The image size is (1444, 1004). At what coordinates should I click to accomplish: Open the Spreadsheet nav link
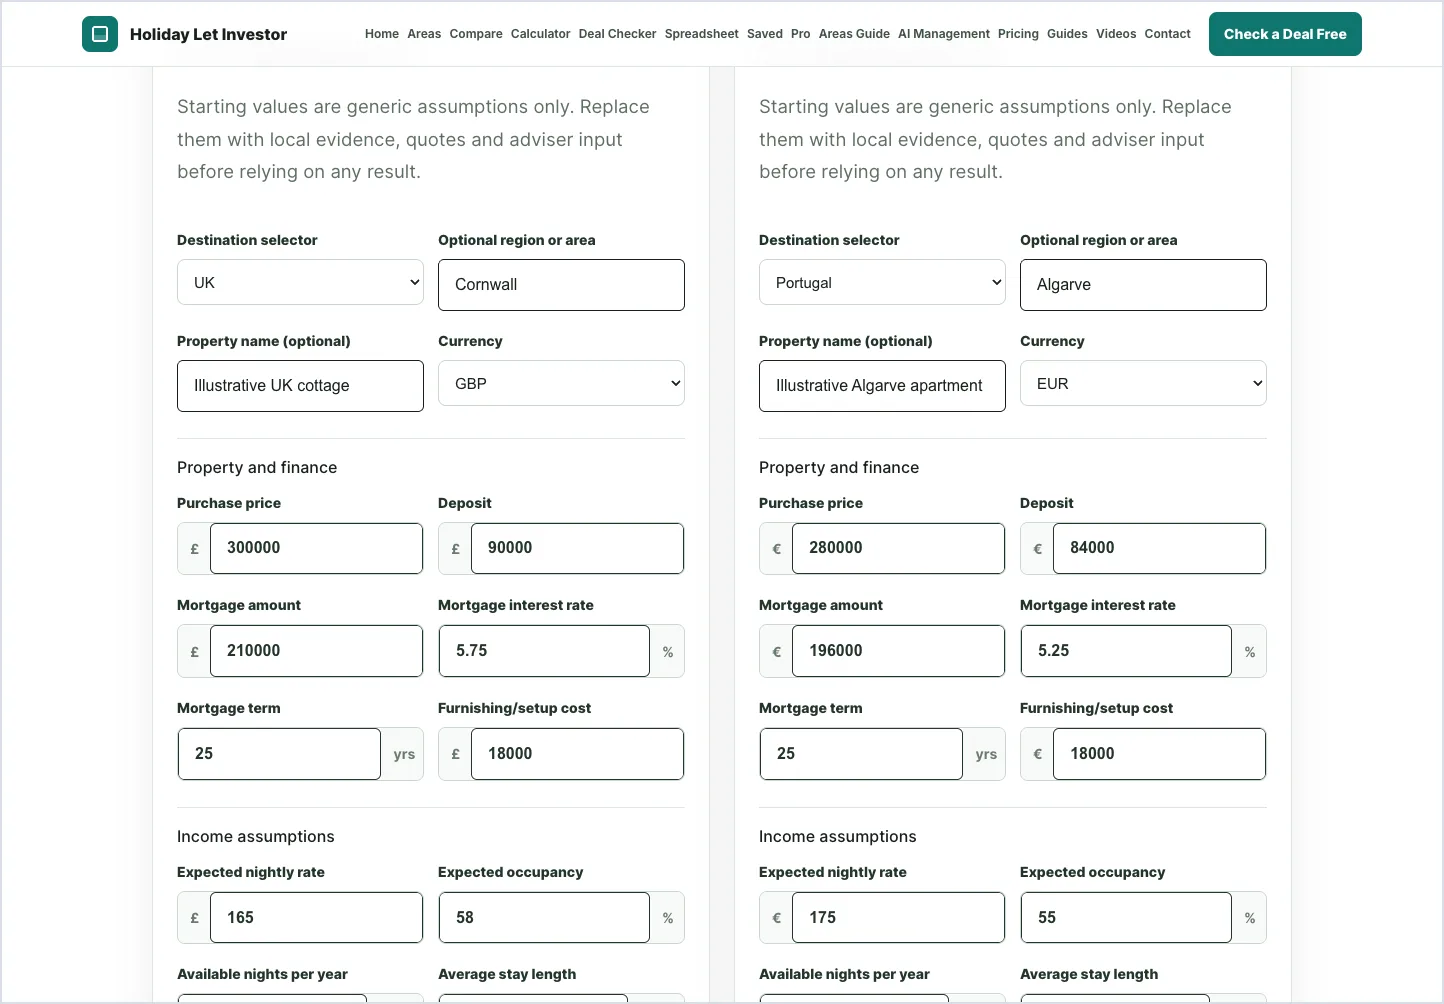(701, 34)
